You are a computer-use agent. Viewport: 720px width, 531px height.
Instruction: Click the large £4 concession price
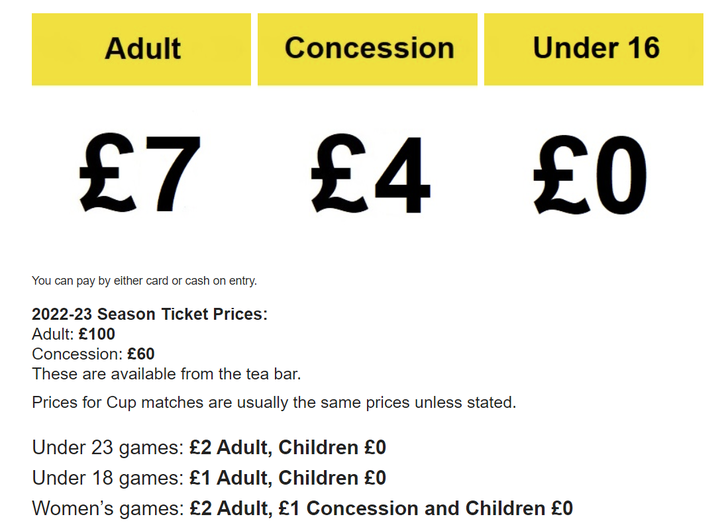369,176
